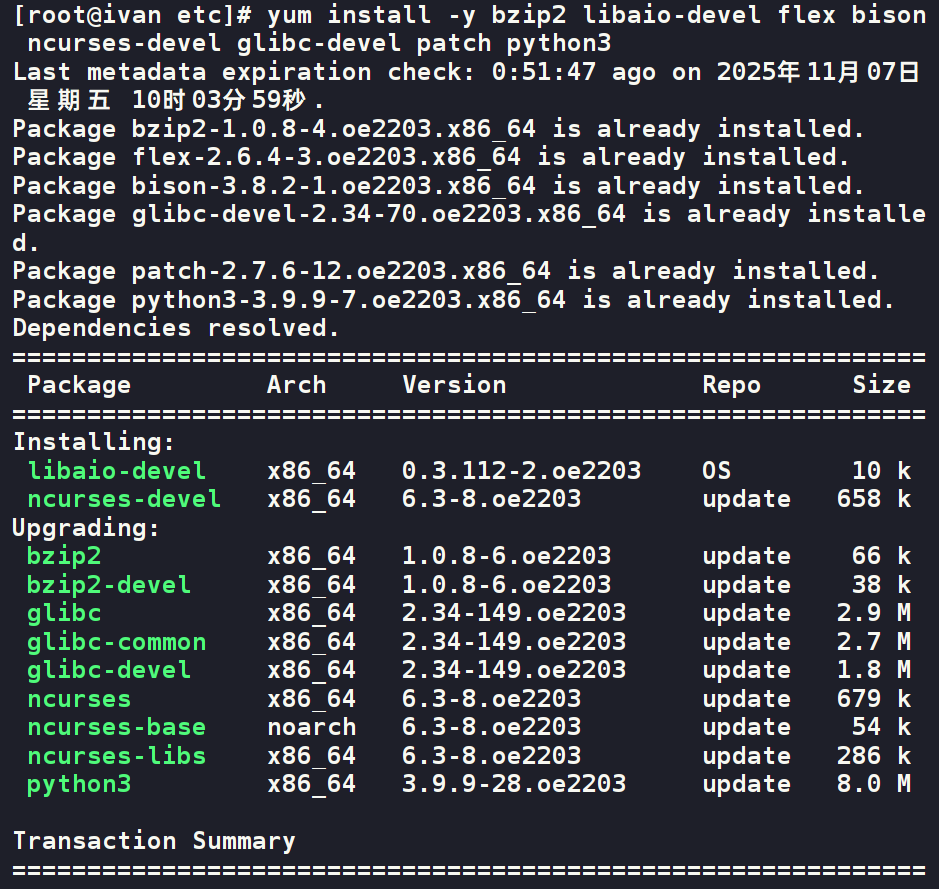Click python3-3.9.9-7.oe2203.x86_64 package text
The image size is (939, 889).
click(349, 300)
